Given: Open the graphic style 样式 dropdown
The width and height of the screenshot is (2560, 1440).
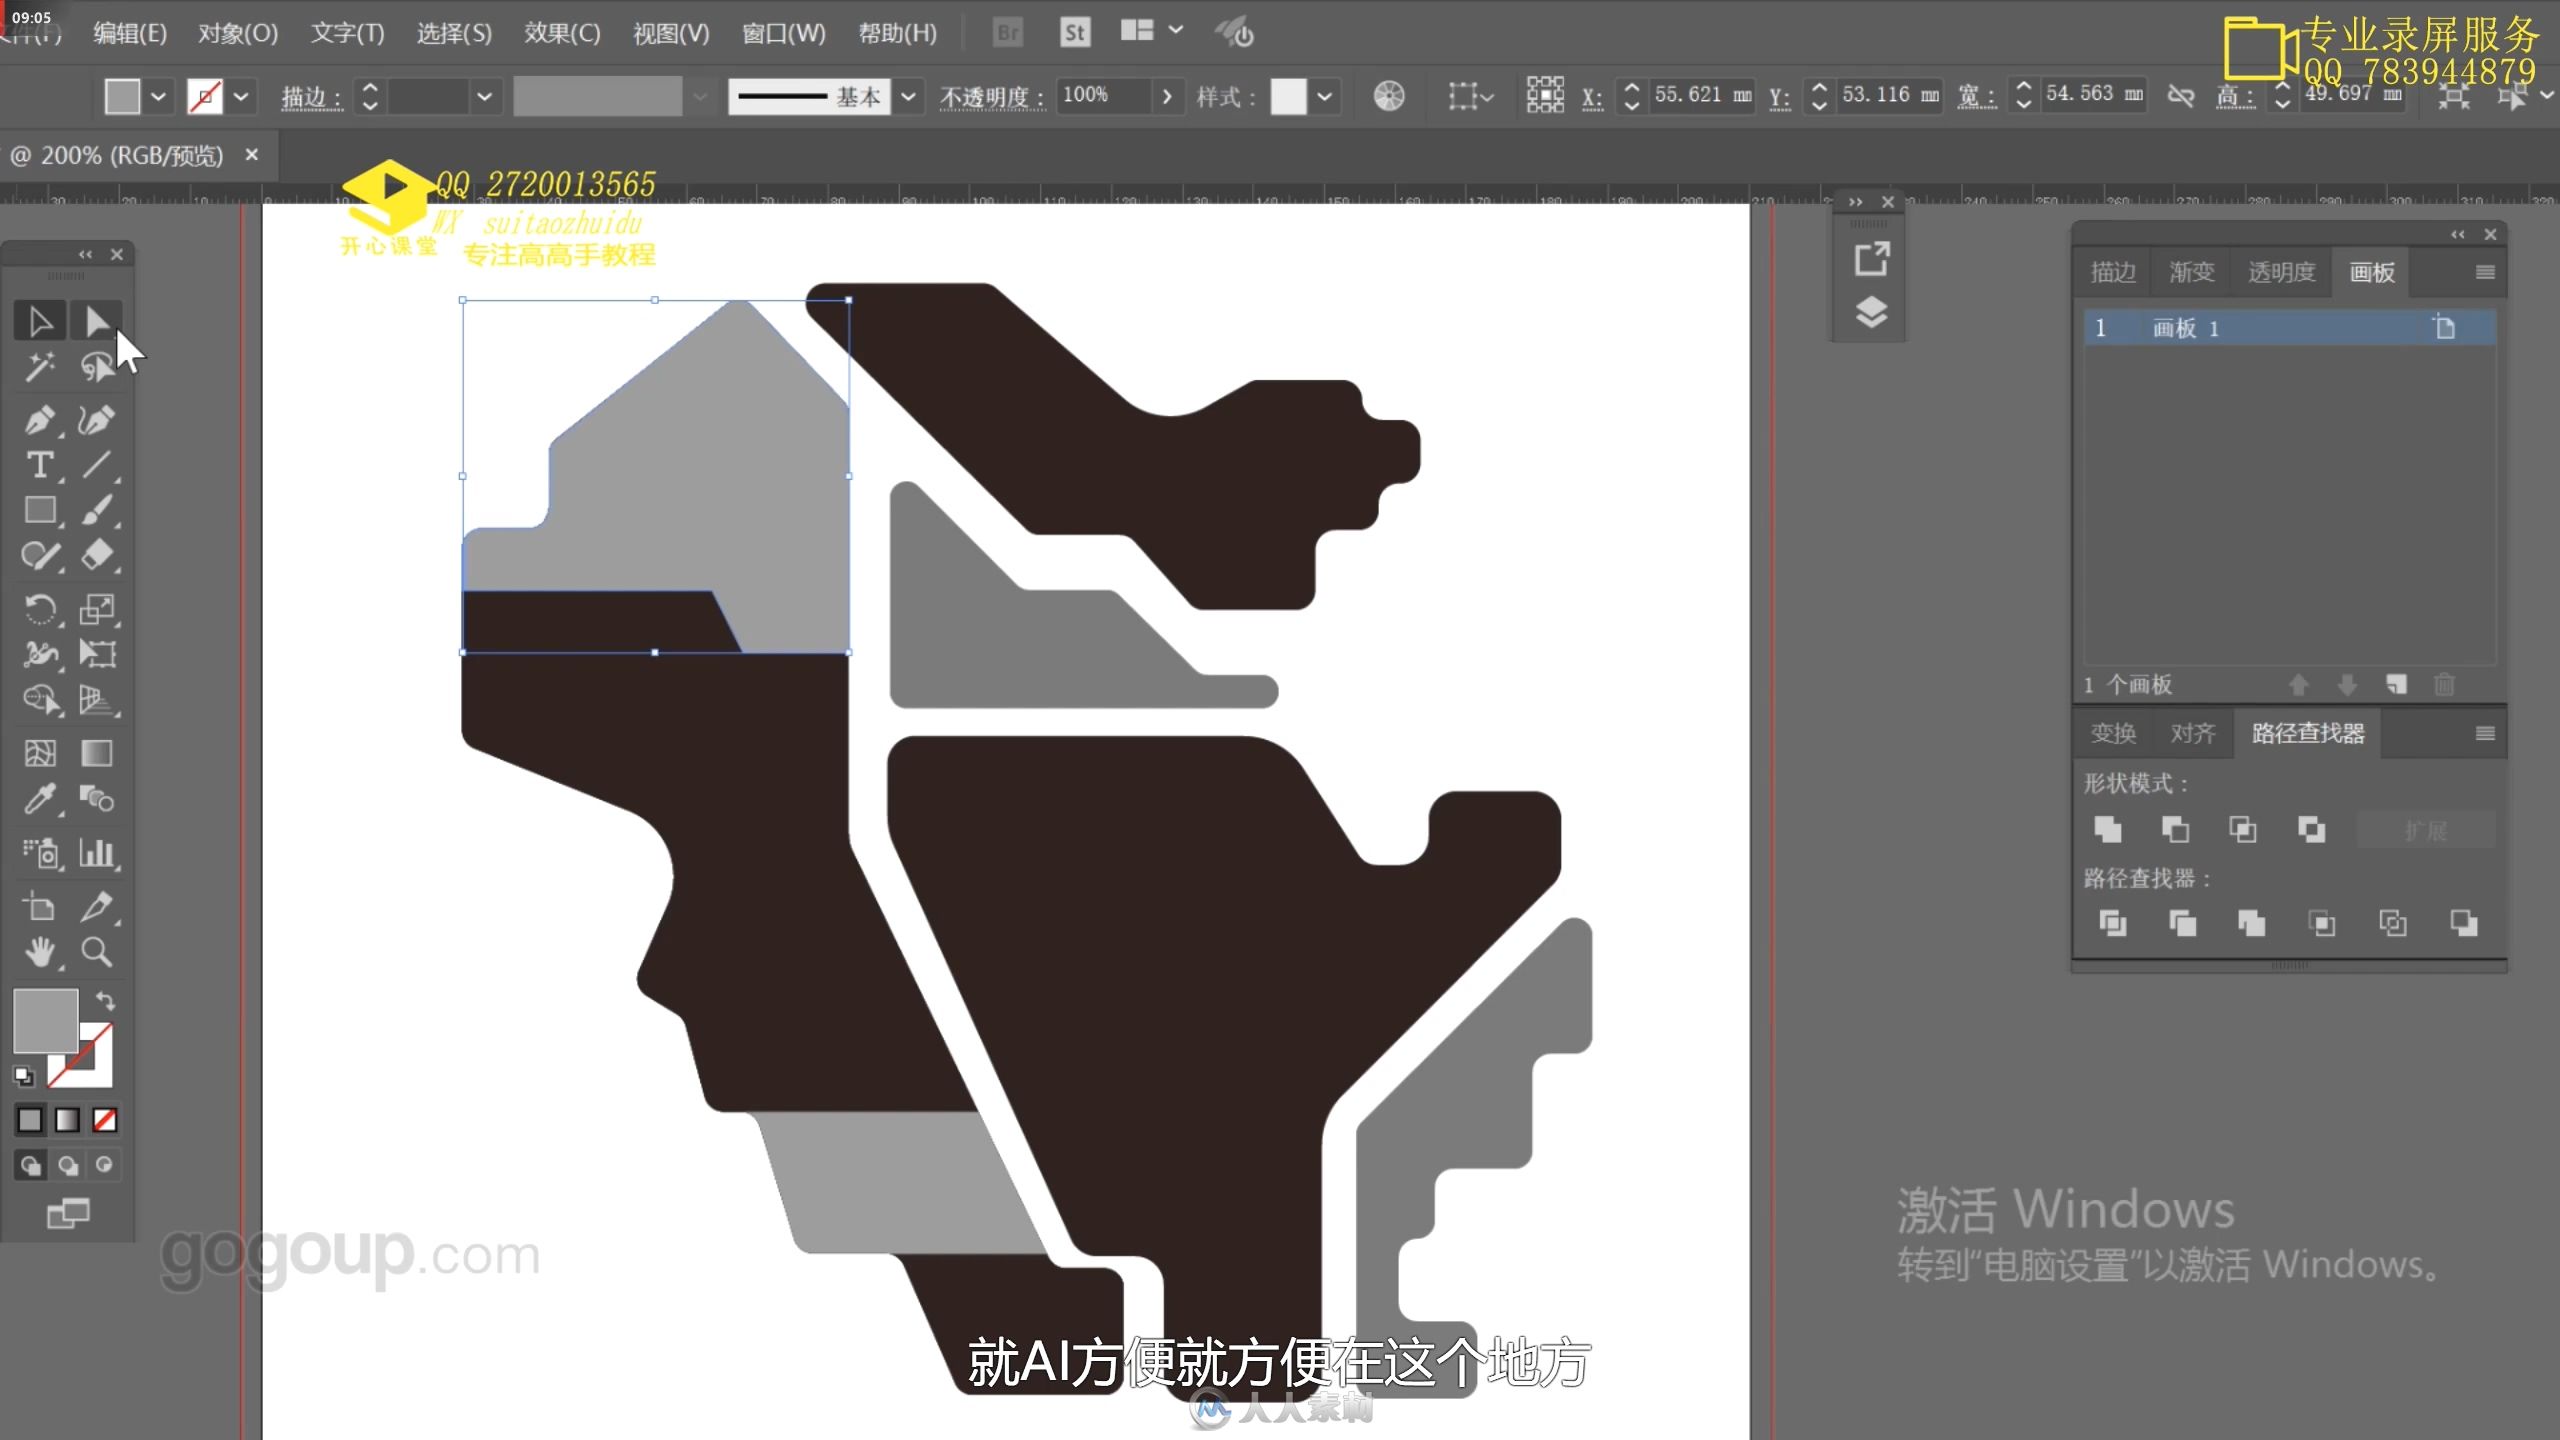Looking at the screenshot, I should pyautogui.click(x=1324, y=97).
